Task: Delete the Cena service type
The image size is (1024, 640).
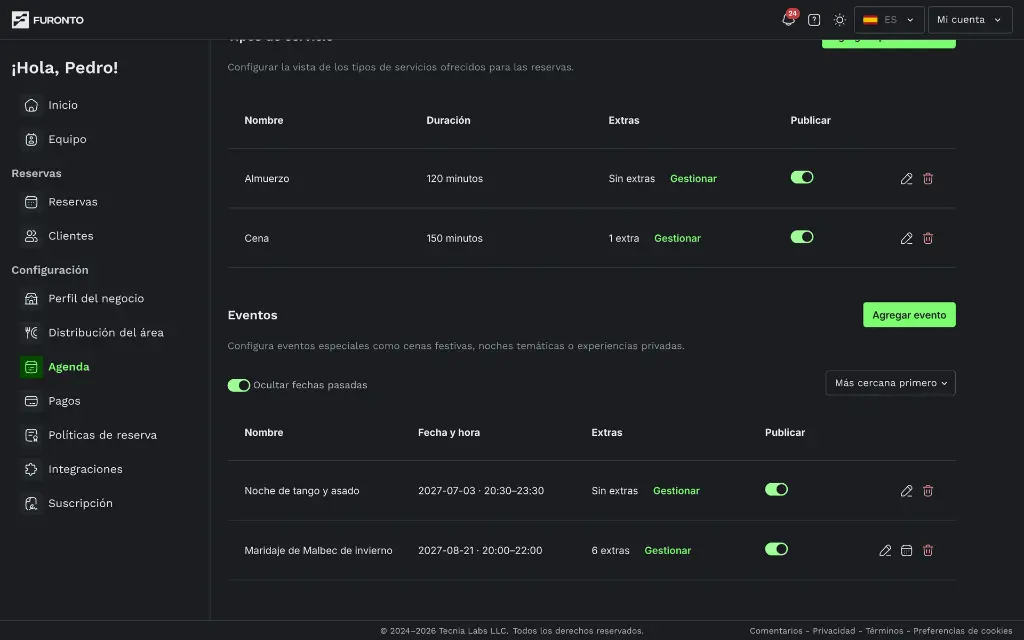Action: tap(927, 238)
